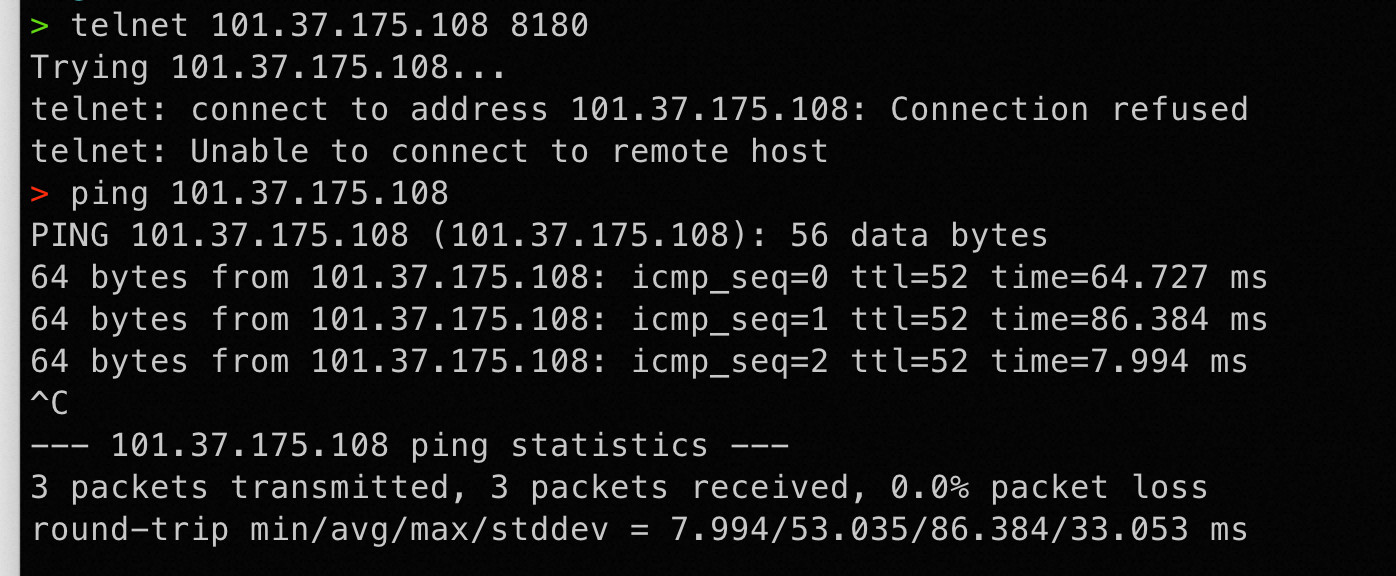Click the red prompt arrow before ping
Screen dimensions: 1396x576
(39, 193)
